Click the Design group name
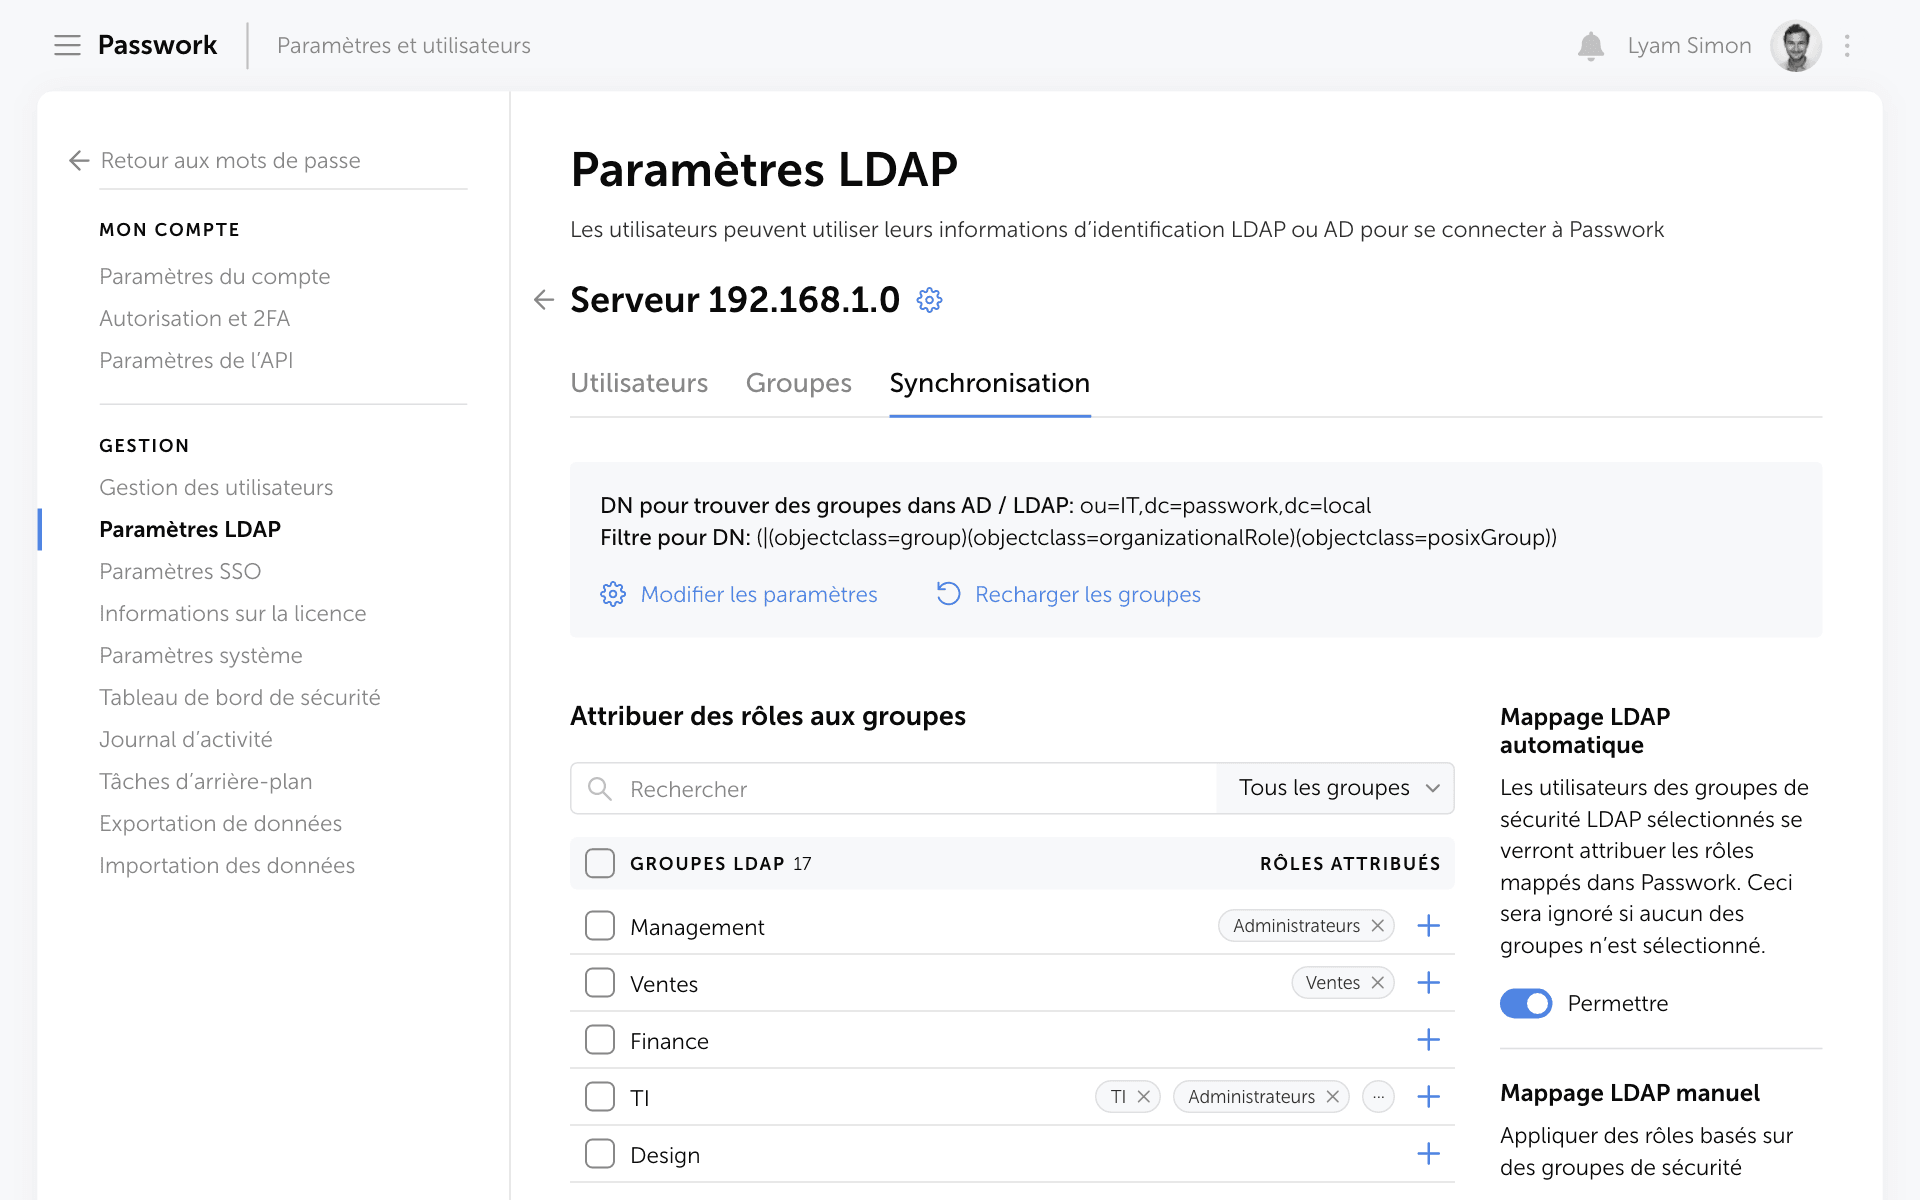 [665, 1155]
